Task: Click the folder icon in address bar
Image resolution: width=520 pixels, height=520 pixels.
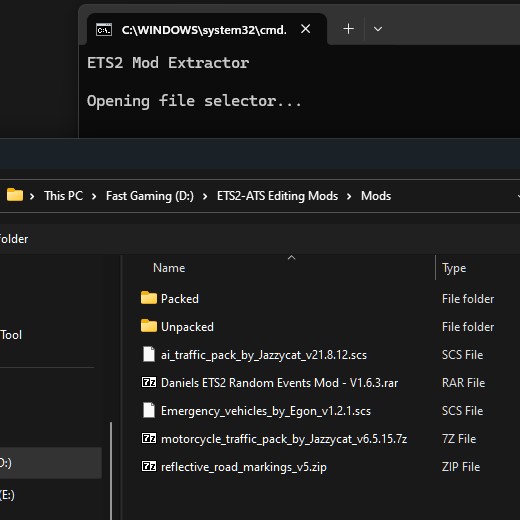Action: point(15,195)
